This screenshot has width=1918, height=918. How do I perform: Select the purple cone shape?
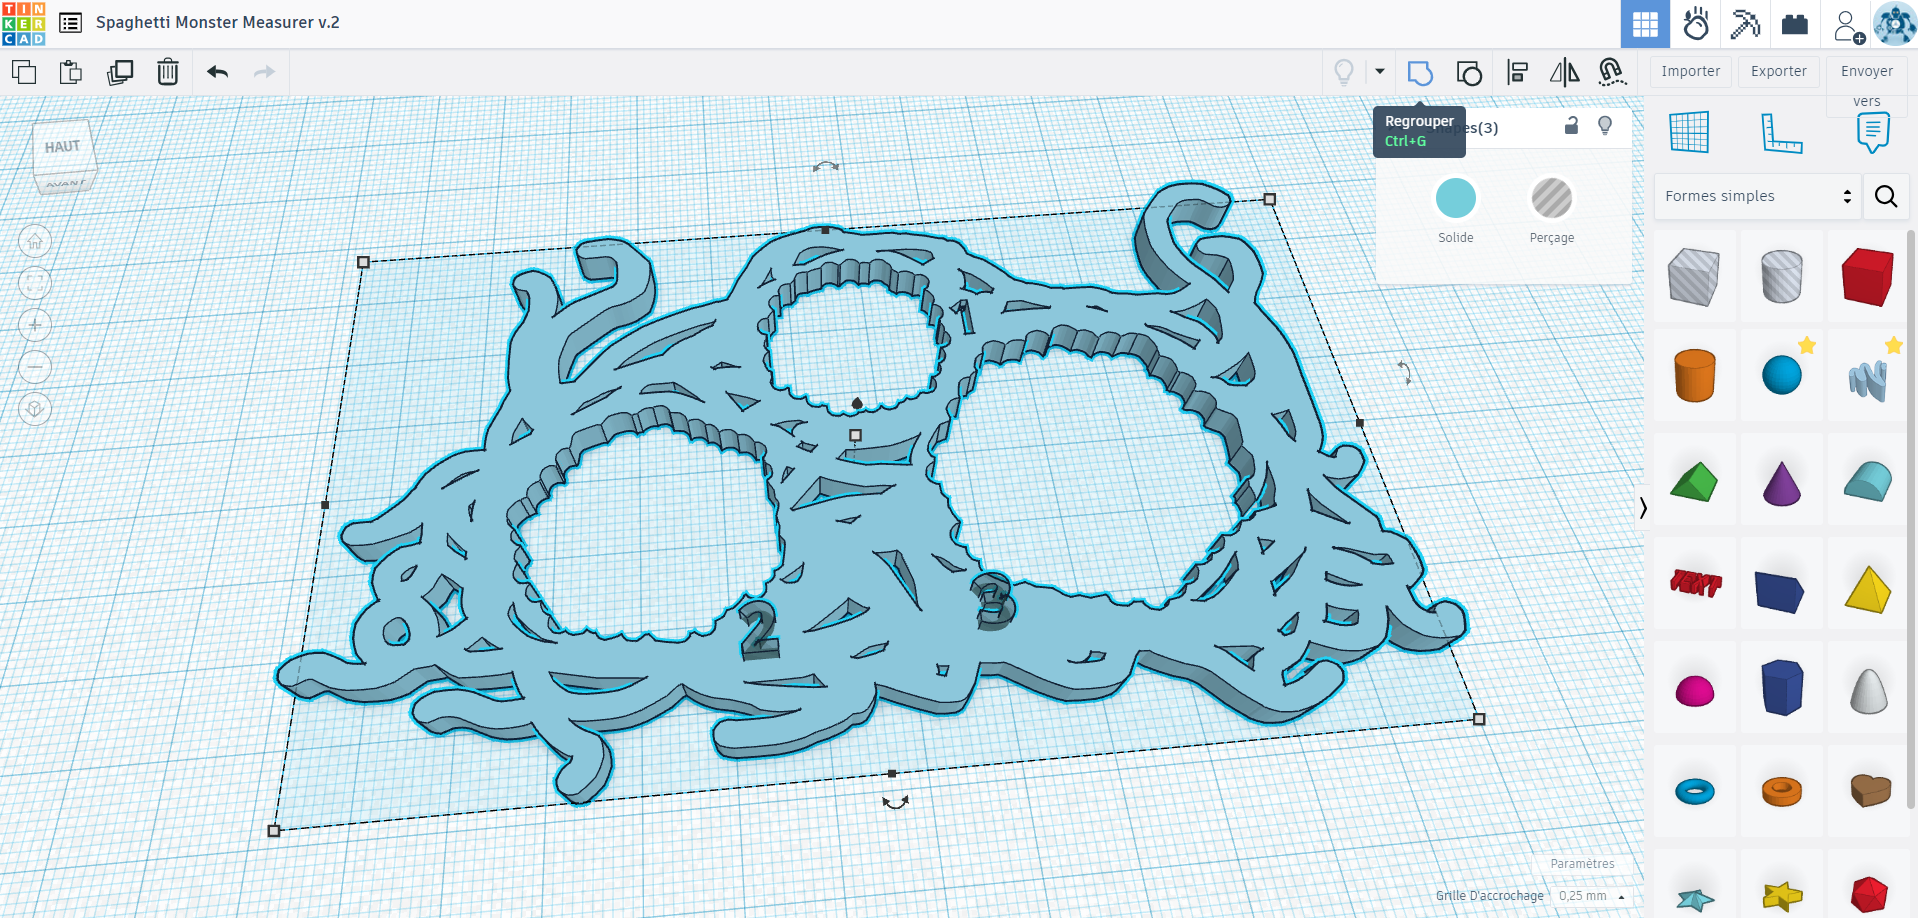(x=1781, y=484)
